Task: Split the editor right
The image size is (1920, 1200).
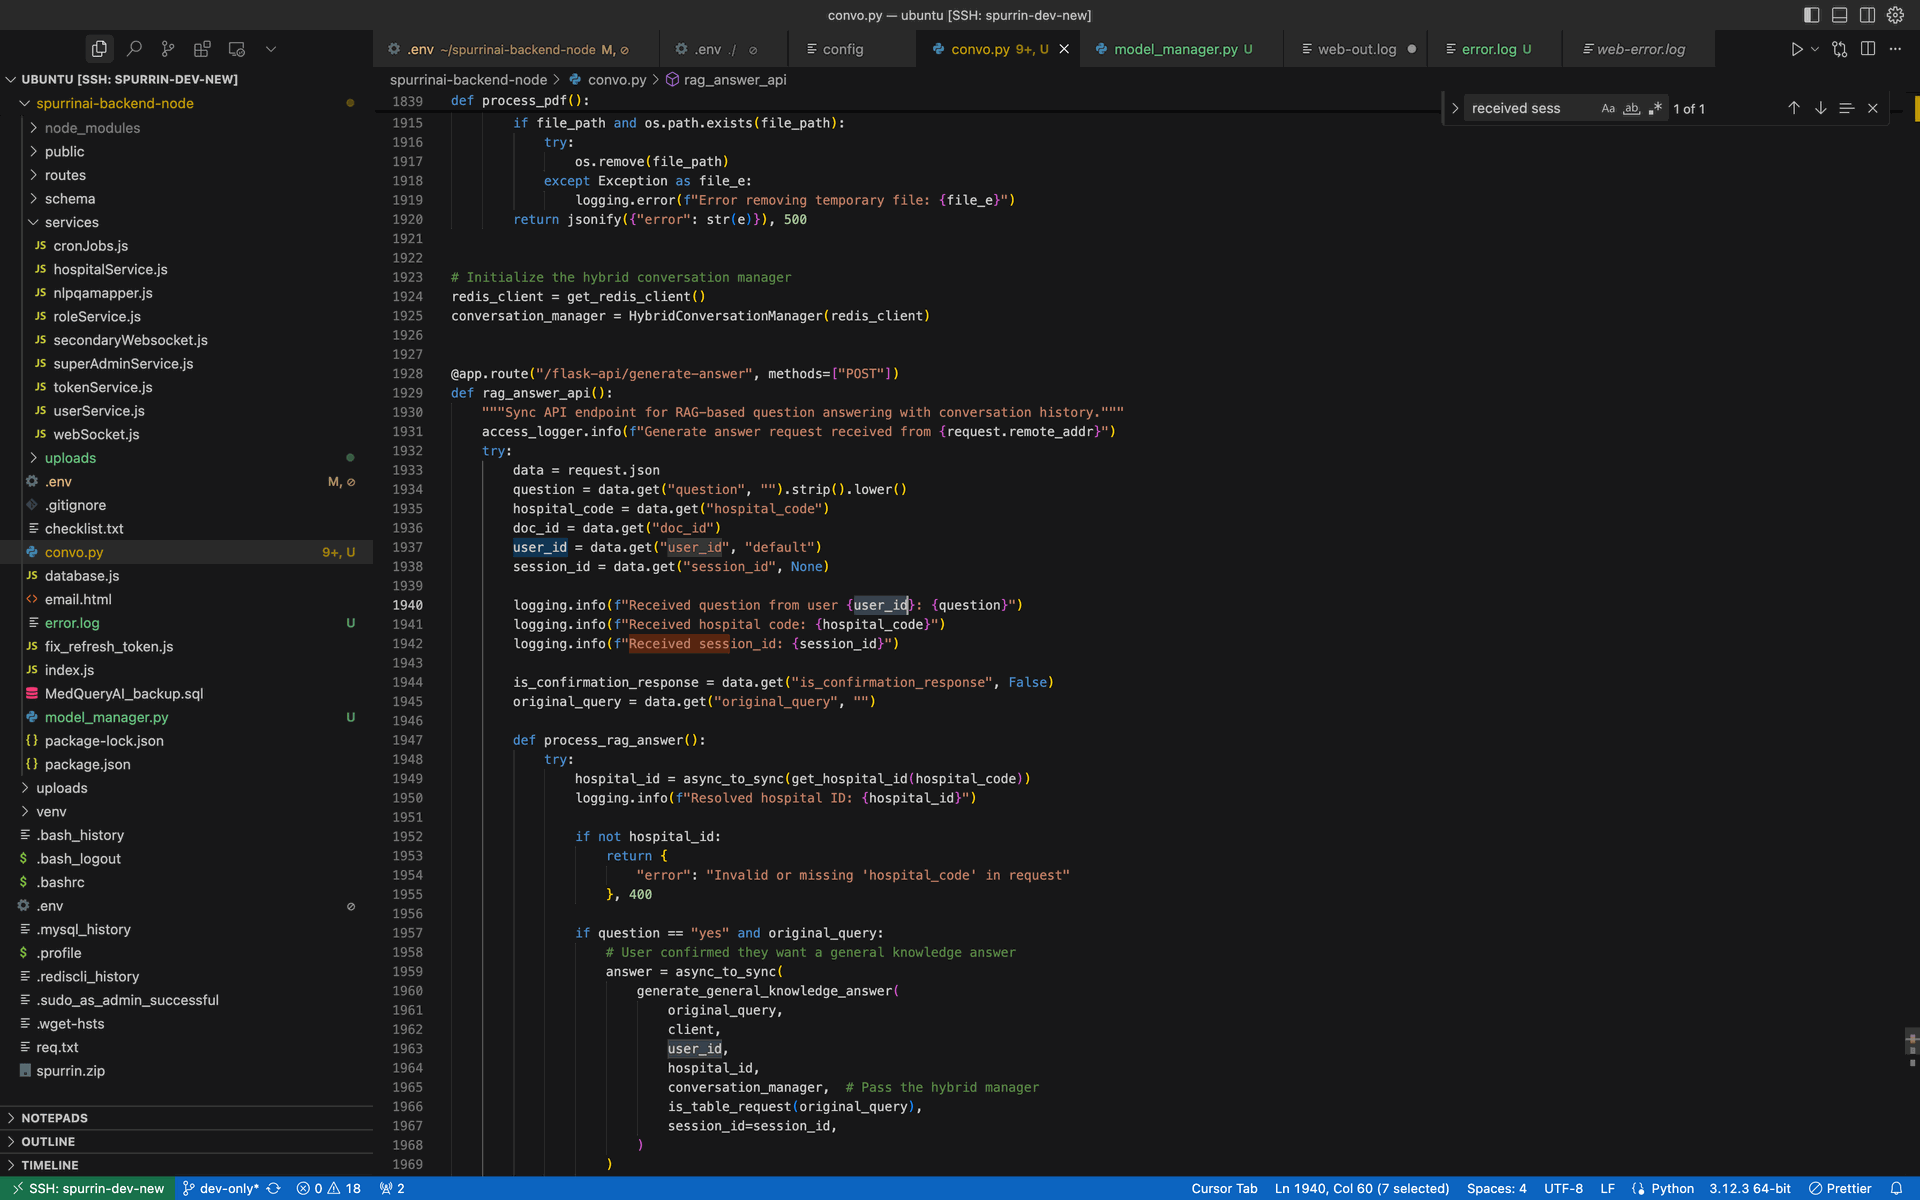Action: [1867, 49]
